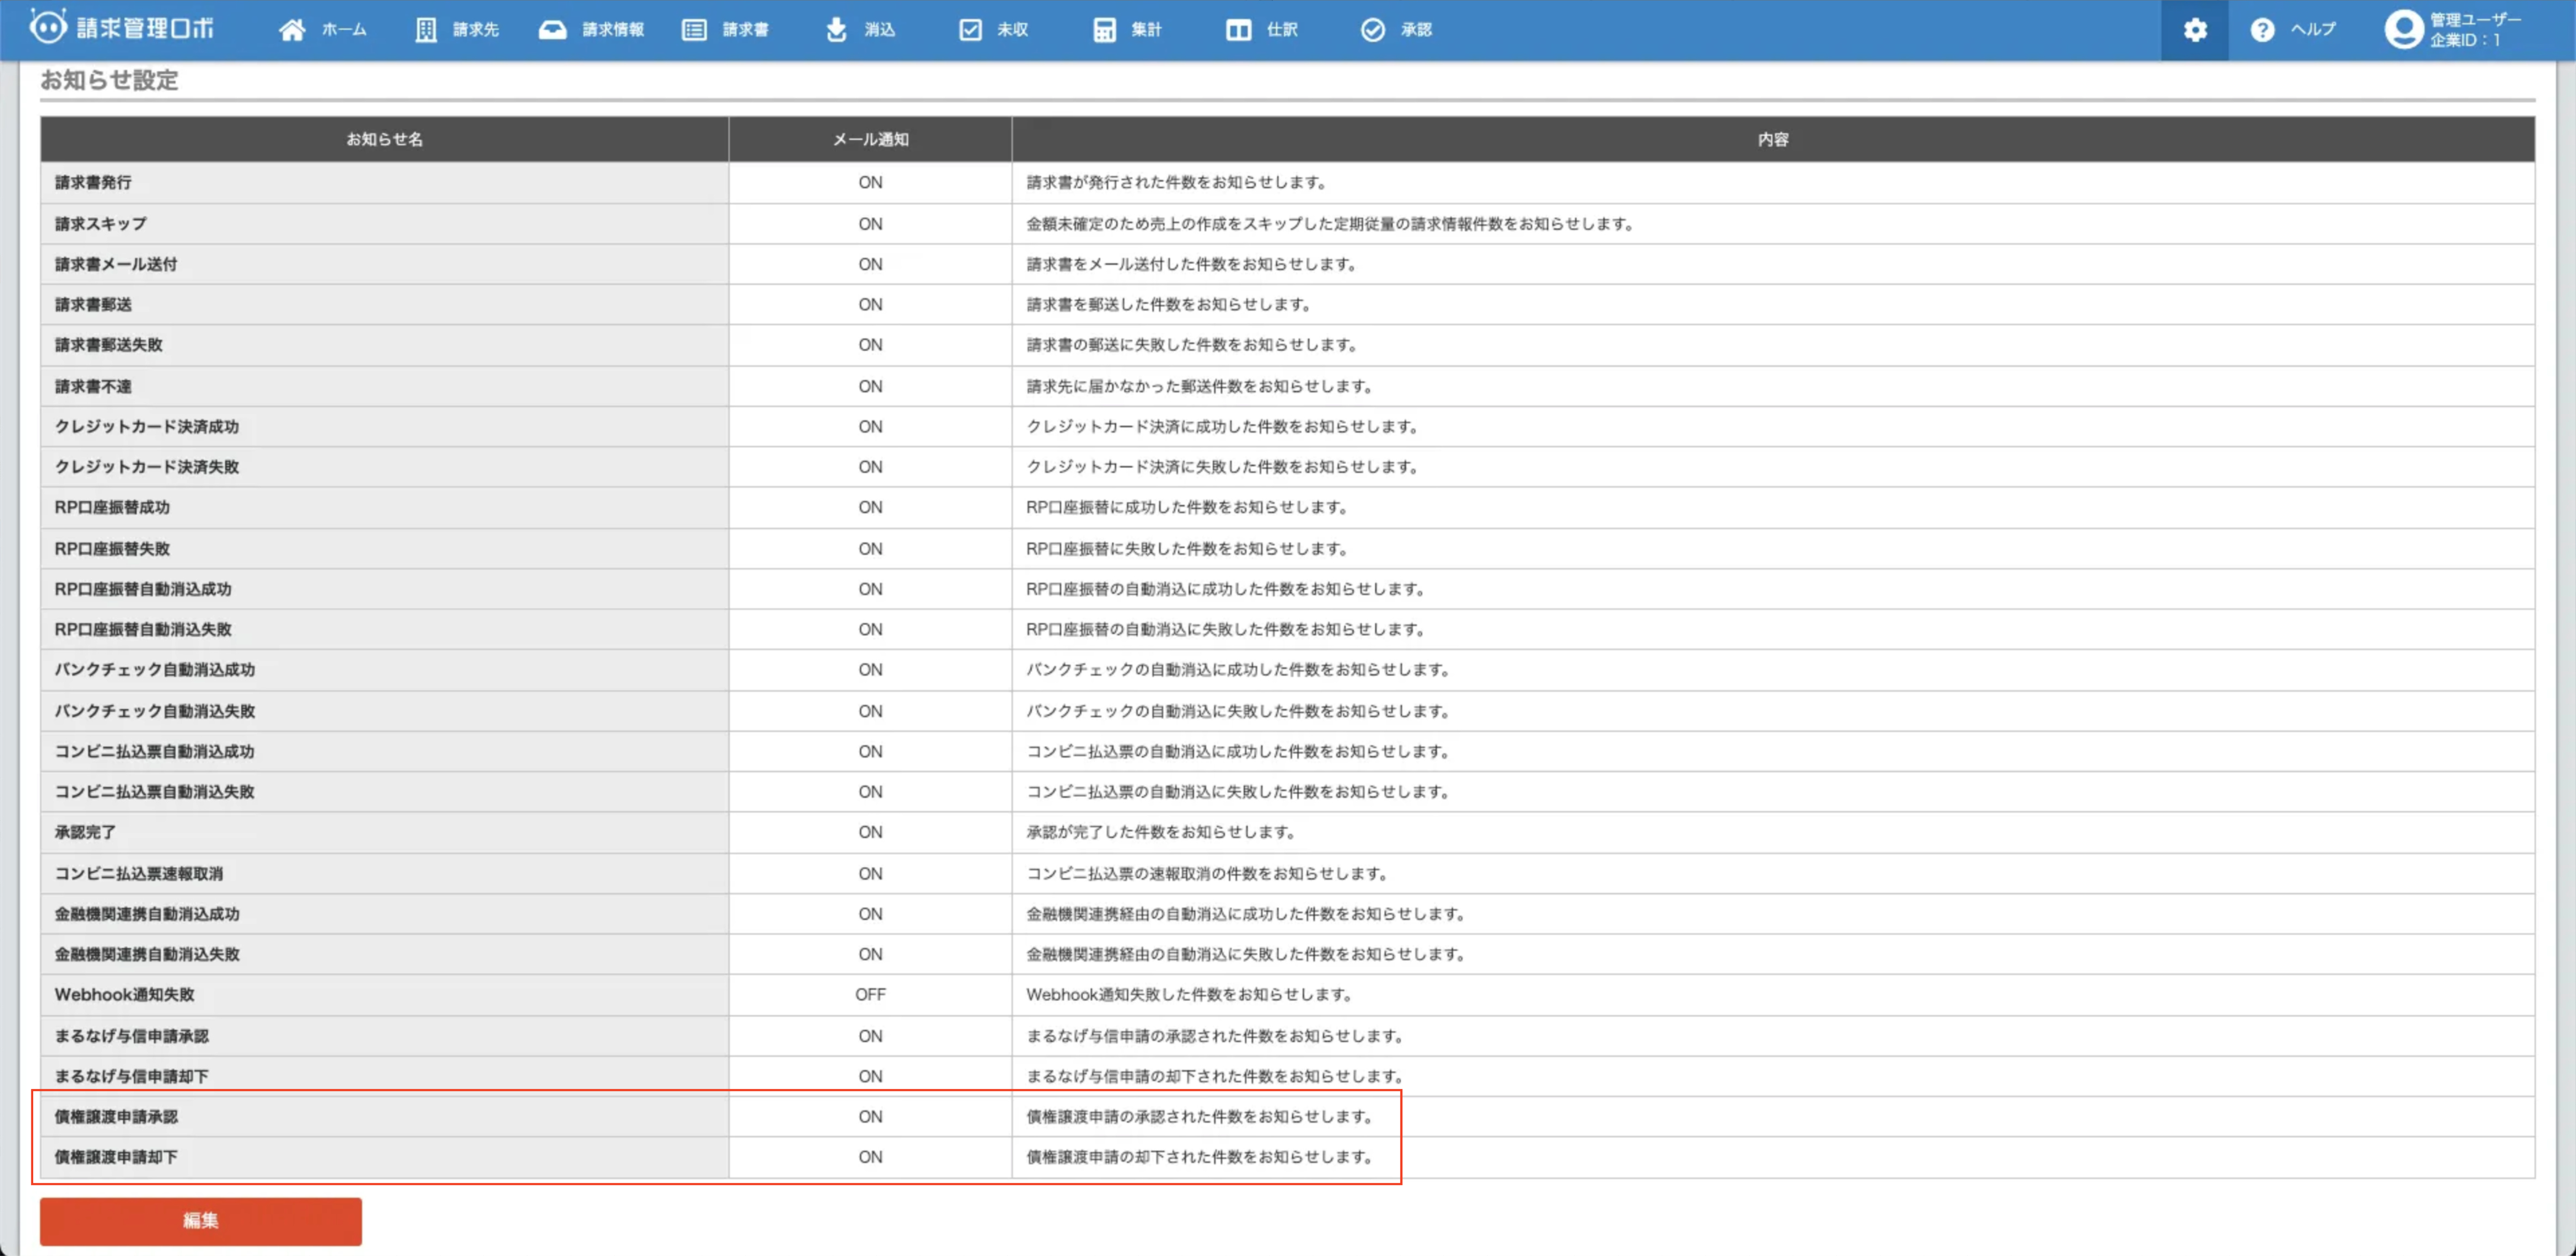The image size is (2576, 1256).
Task: Click the 仕訳 book icon
Action: coord(1238,30)
